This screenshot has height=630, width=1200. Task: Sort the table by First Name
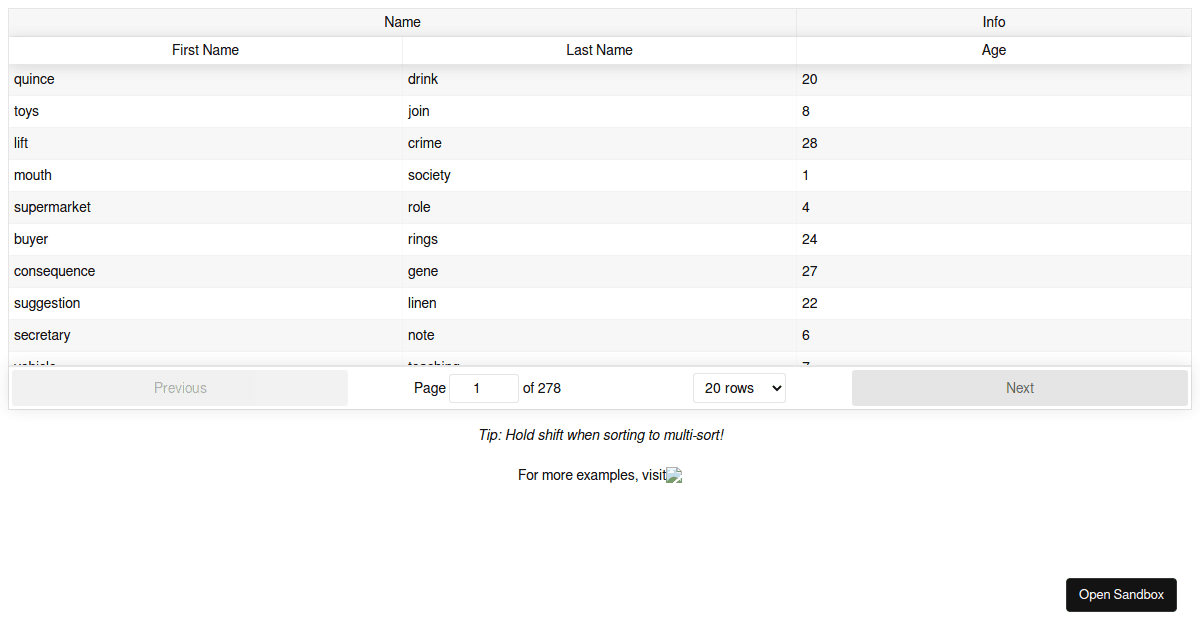coord(204,50)
